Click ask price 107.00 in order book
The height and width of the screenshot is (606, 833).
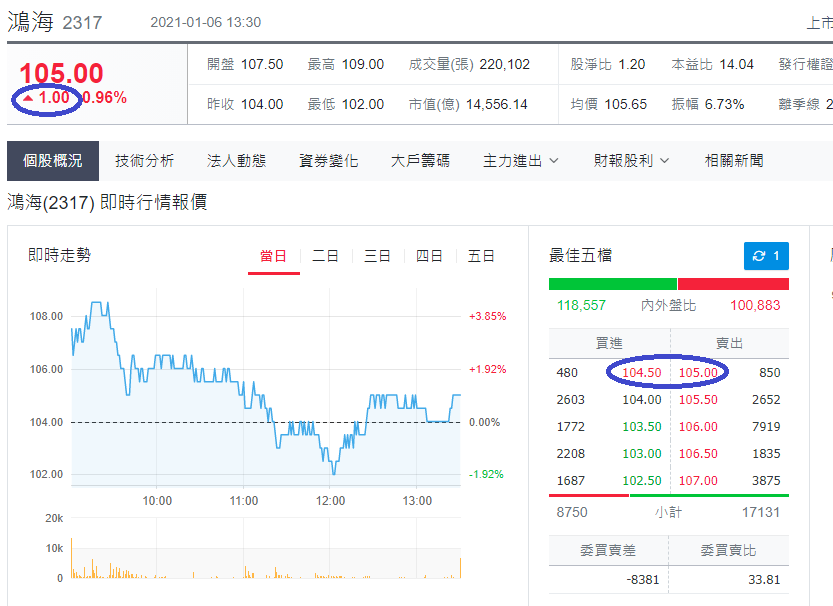pyautogui.click(x=698, y=481)
